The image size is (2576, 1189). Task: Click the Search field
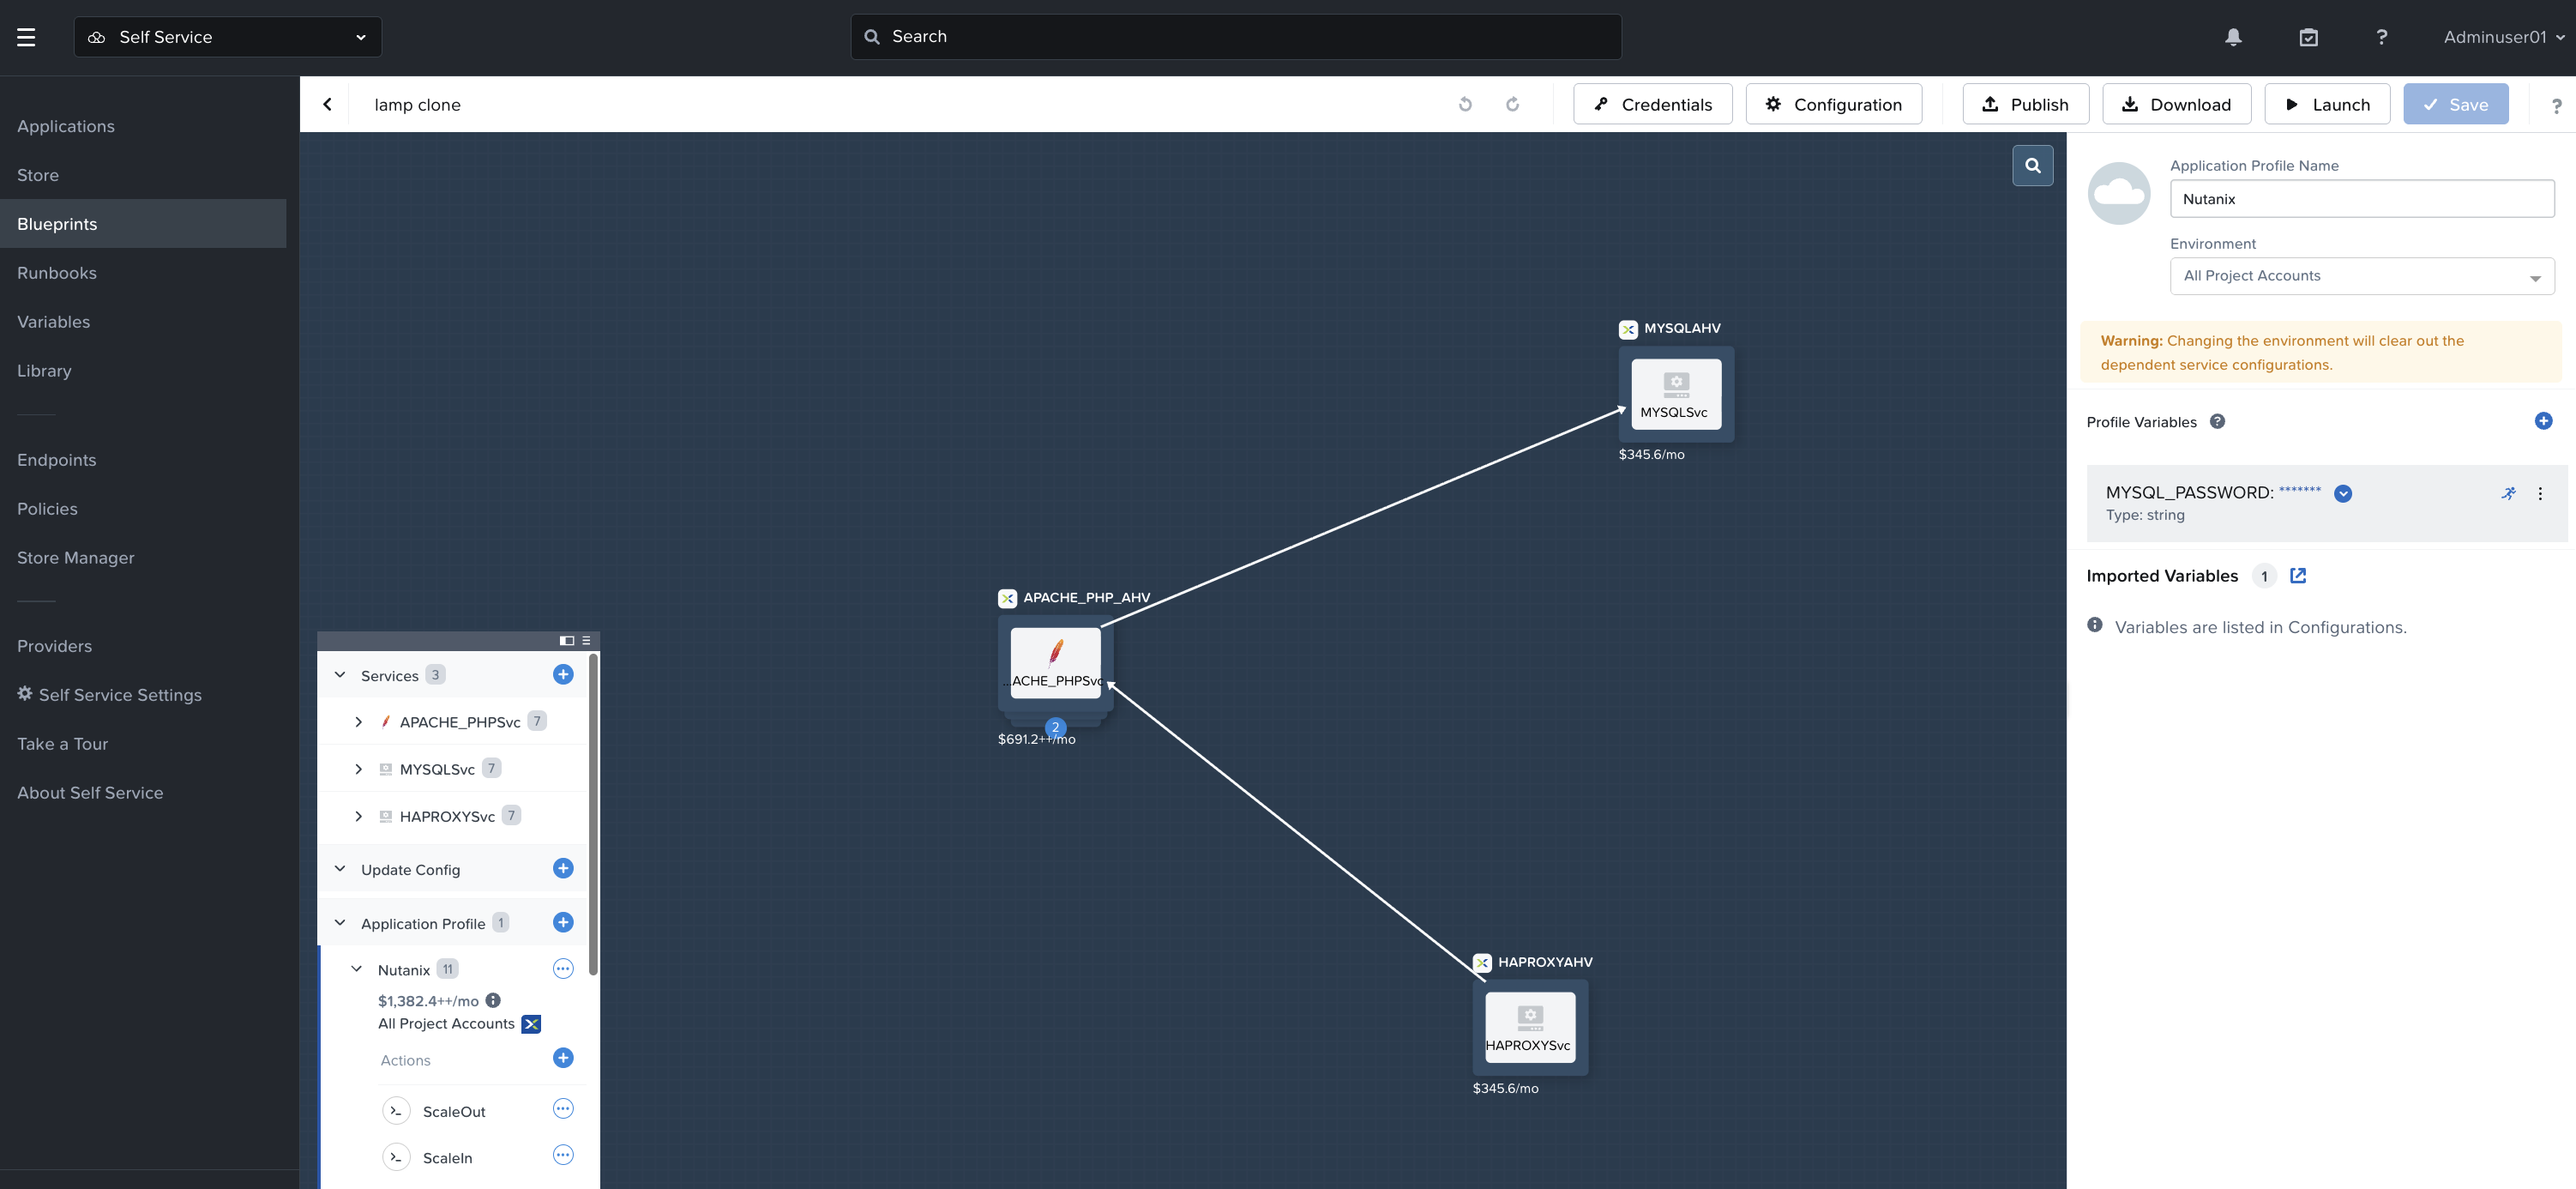pyautogui.click(x=1236, y=37)
